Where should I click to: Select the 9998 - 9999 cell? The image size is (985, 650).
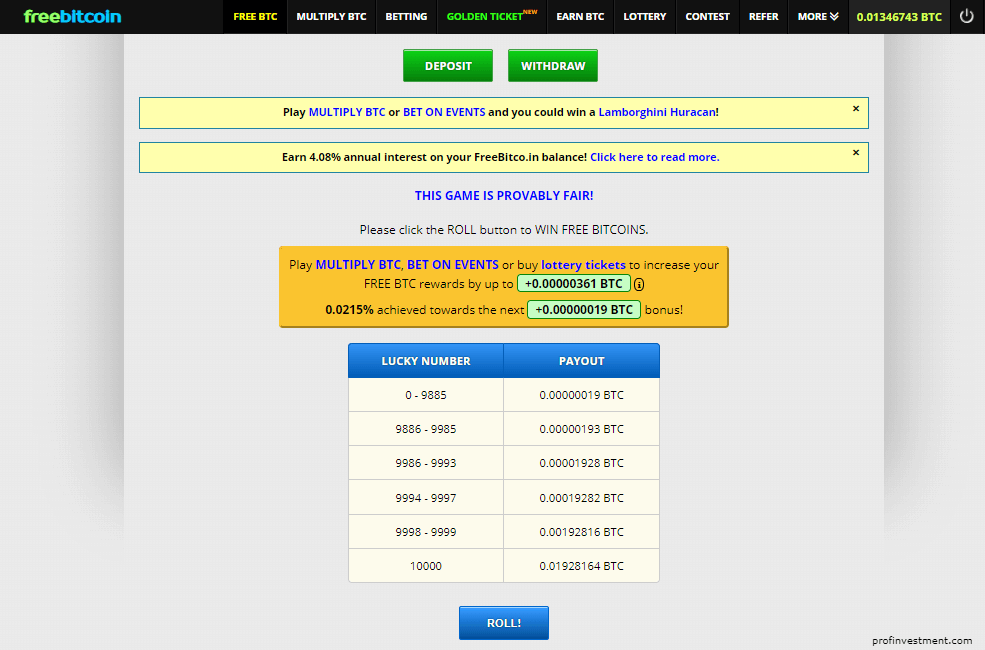(x=426, y=532)
